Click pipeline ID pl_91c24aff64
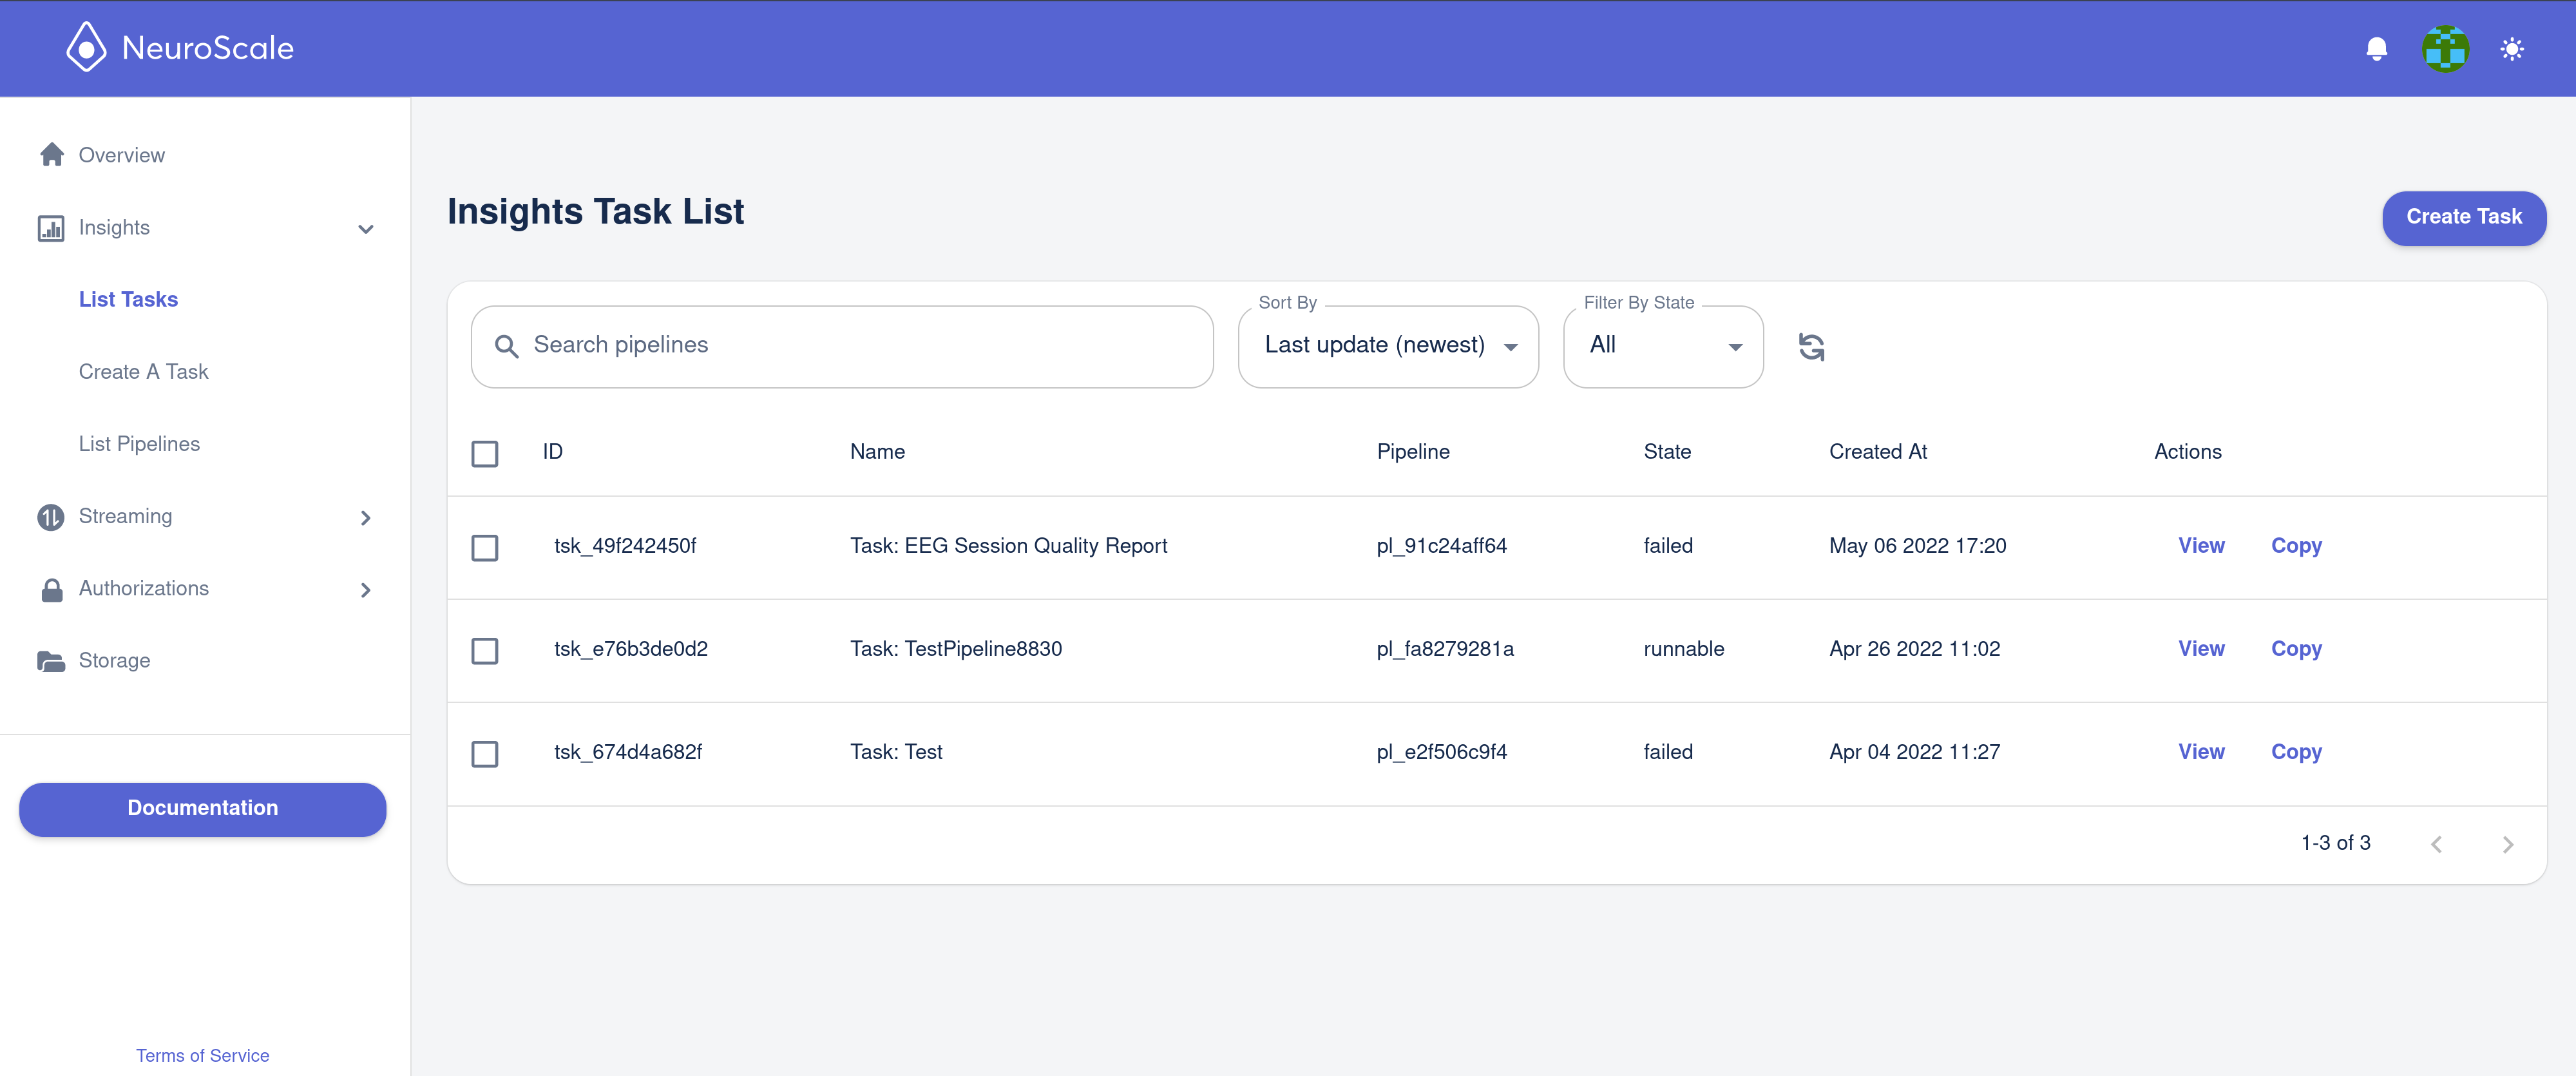2576x1076 pixels. click(x=1442, y=546)
